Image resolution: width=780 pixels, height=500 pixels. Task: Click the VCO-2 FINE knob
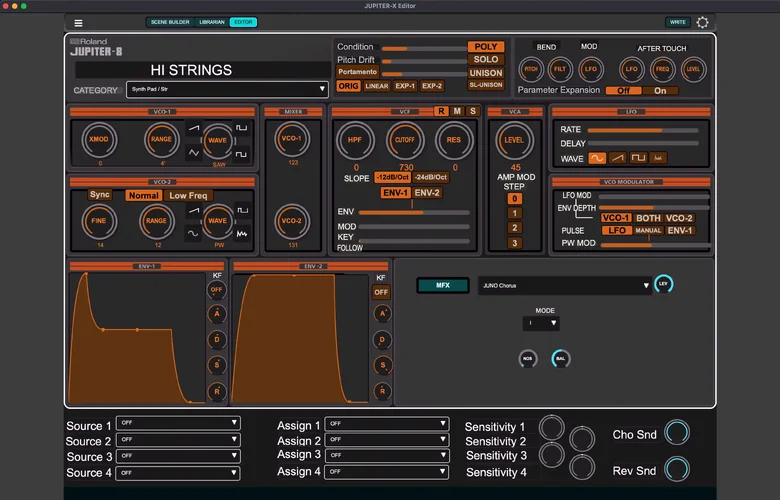pyautogui.click(x=99, y=221)
